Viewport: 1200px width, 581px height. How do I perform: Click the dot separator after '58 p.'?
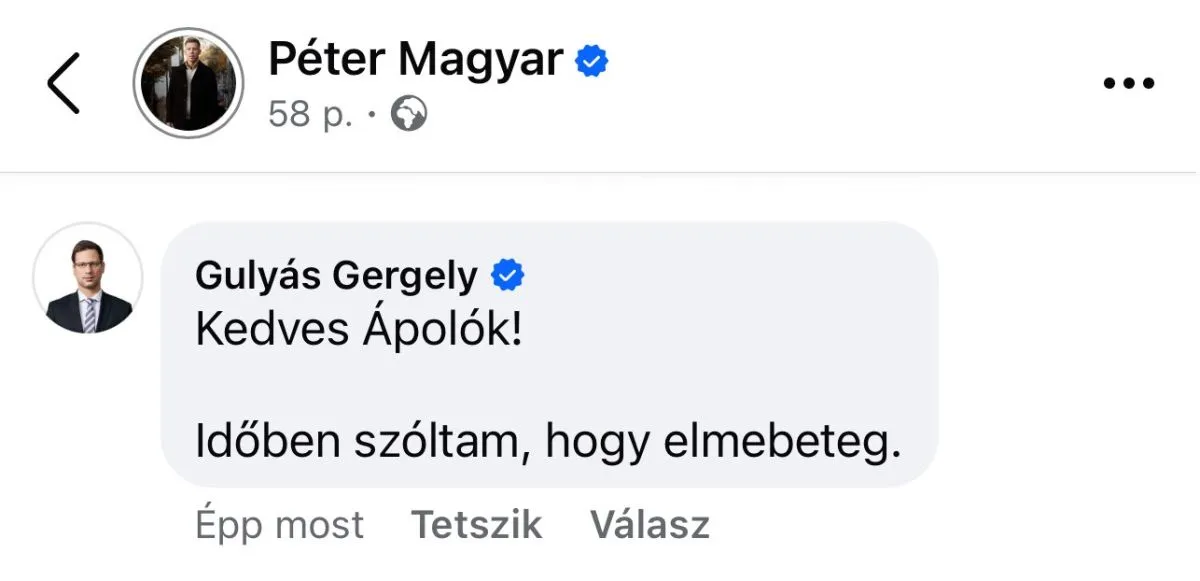pyautogui.click(x=371, y=117)
